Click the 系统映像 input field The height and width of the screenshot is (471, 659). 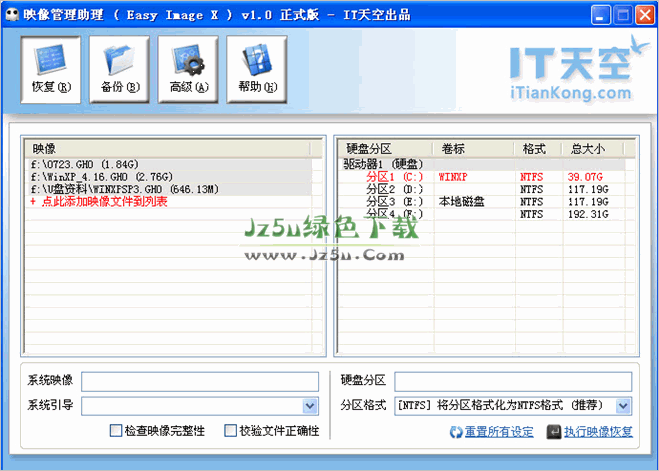(200, 382)
